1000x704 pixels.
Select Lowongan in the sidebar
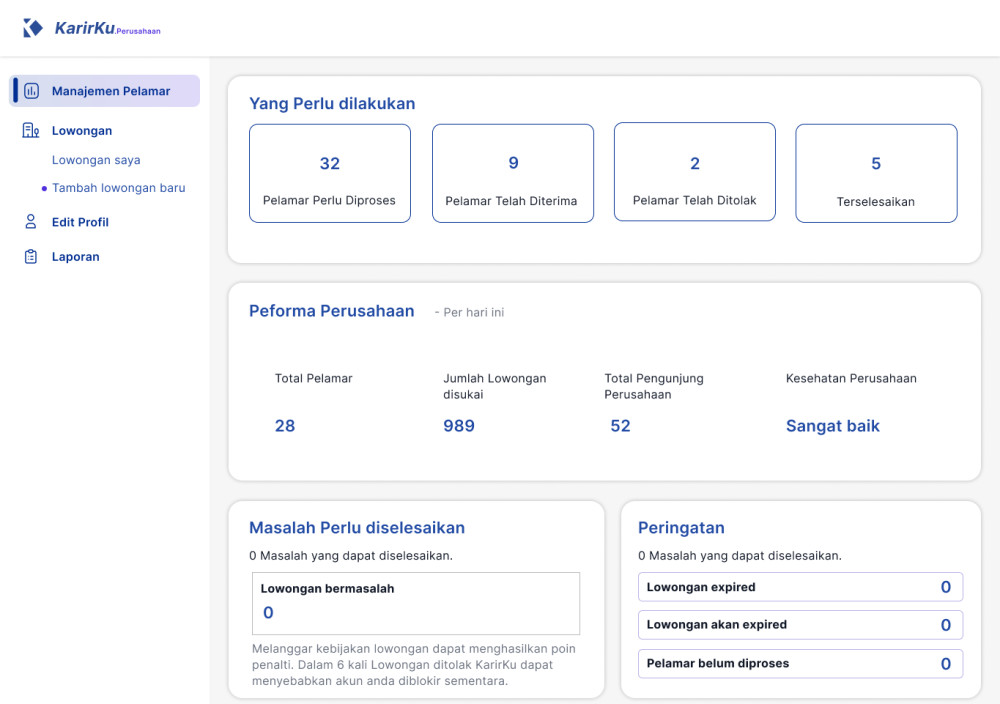pos(82,131)
